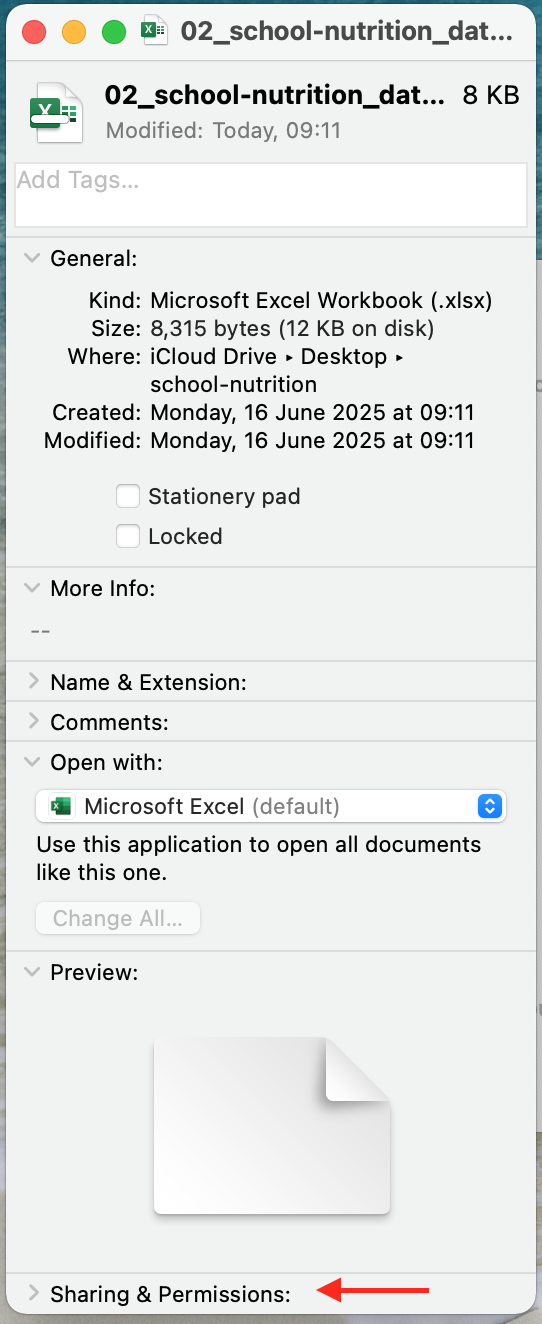Click the blank document preview thumbnail
The width and height of the screenshot is (542, 1324).
[x=271, y=1126]
